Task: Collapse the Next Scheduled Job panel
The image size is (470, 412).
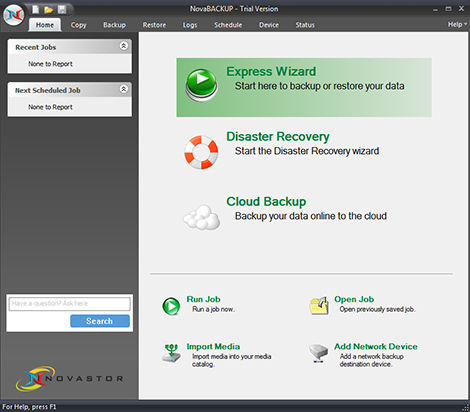Action: coord(124,89)
